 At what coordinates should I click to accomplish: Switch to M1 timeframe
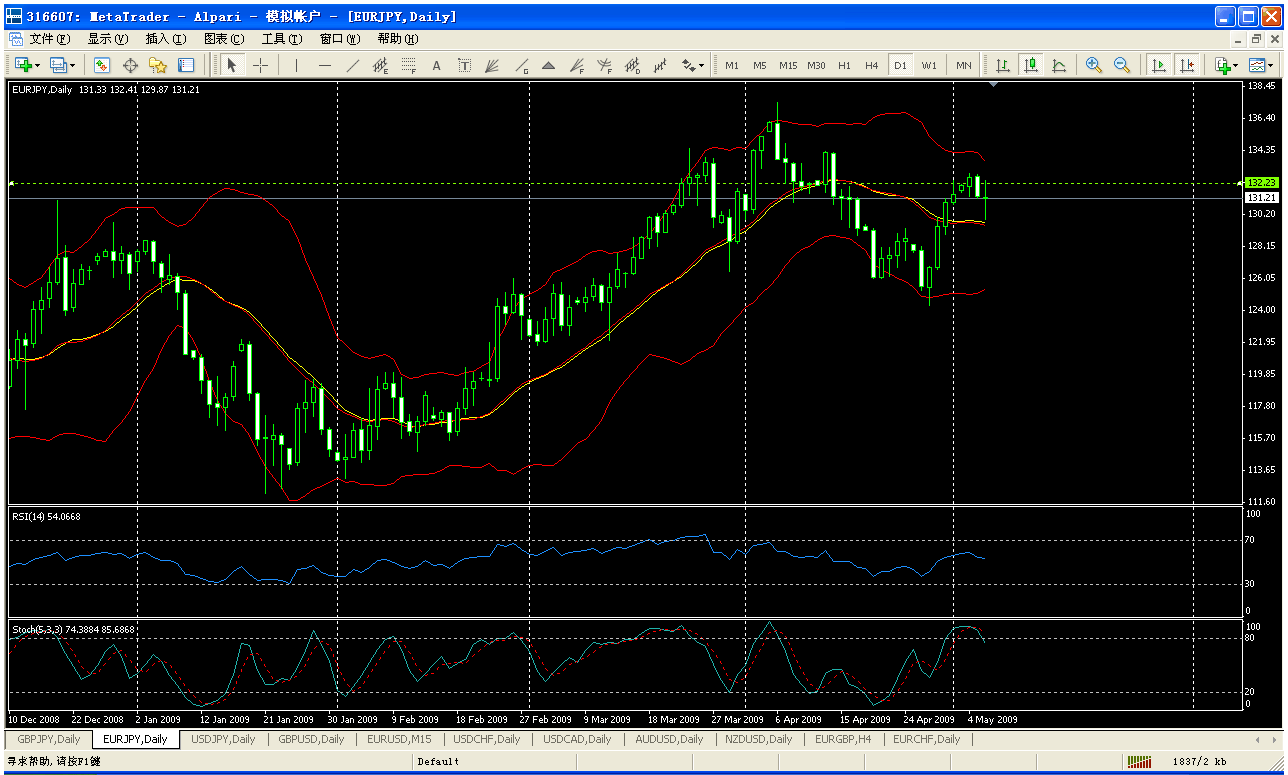click(732, 65)
